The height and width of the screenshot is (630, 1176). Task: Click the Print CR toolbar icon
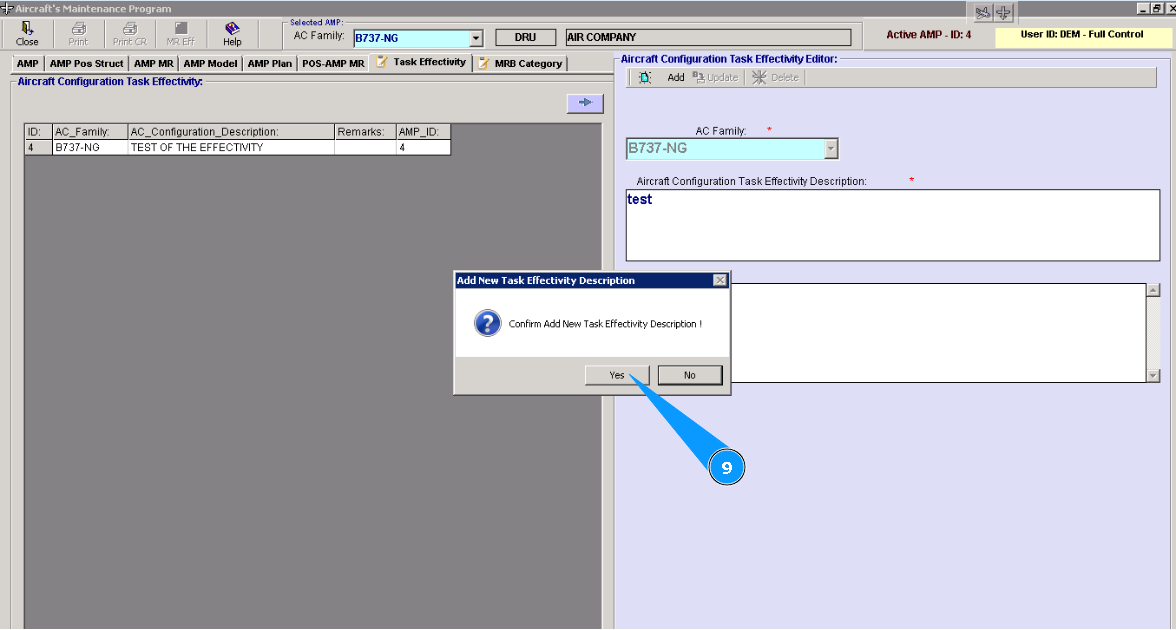coord(130,34)
